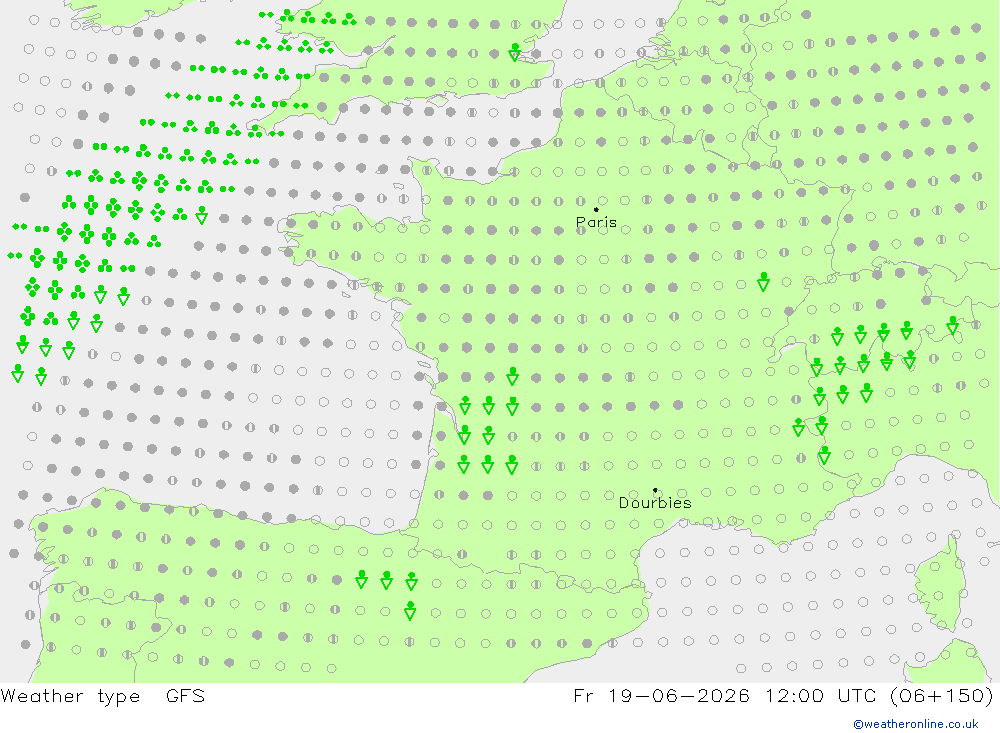
Task: Click the weatheronline.co.uk copyright link
Action: 916,724
